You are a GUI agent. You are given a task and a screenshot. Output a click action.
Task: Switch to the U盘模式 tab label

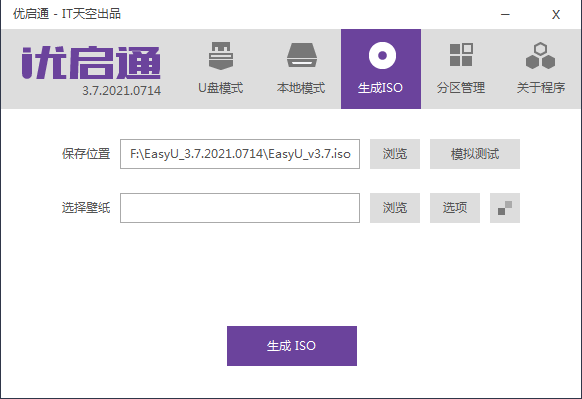coord(221,88)
